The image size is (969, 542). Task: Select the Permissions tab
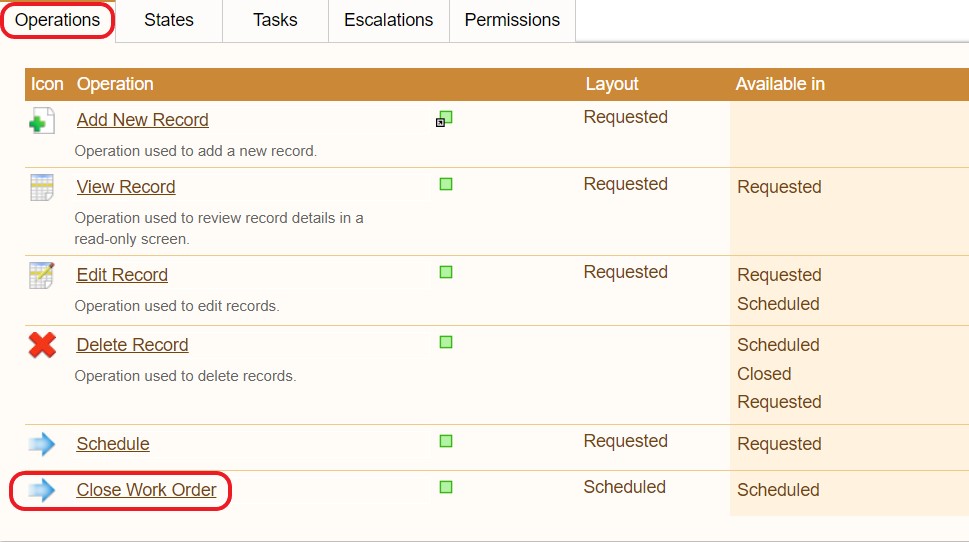[512, 20]
